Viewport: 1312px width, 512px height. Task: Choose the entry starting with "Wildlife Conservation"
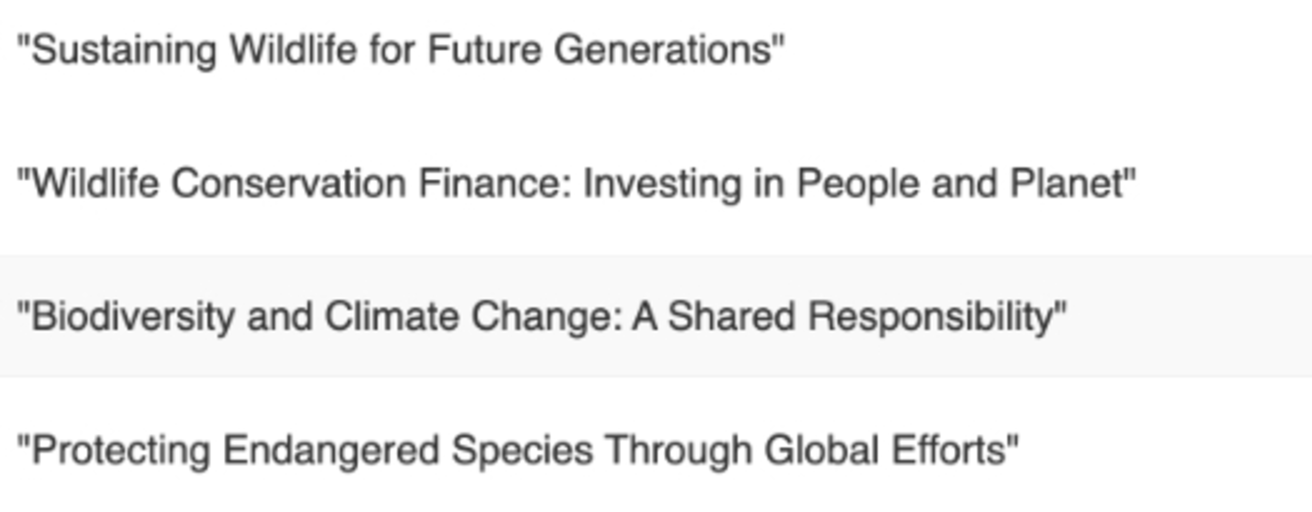coord(656,184)
